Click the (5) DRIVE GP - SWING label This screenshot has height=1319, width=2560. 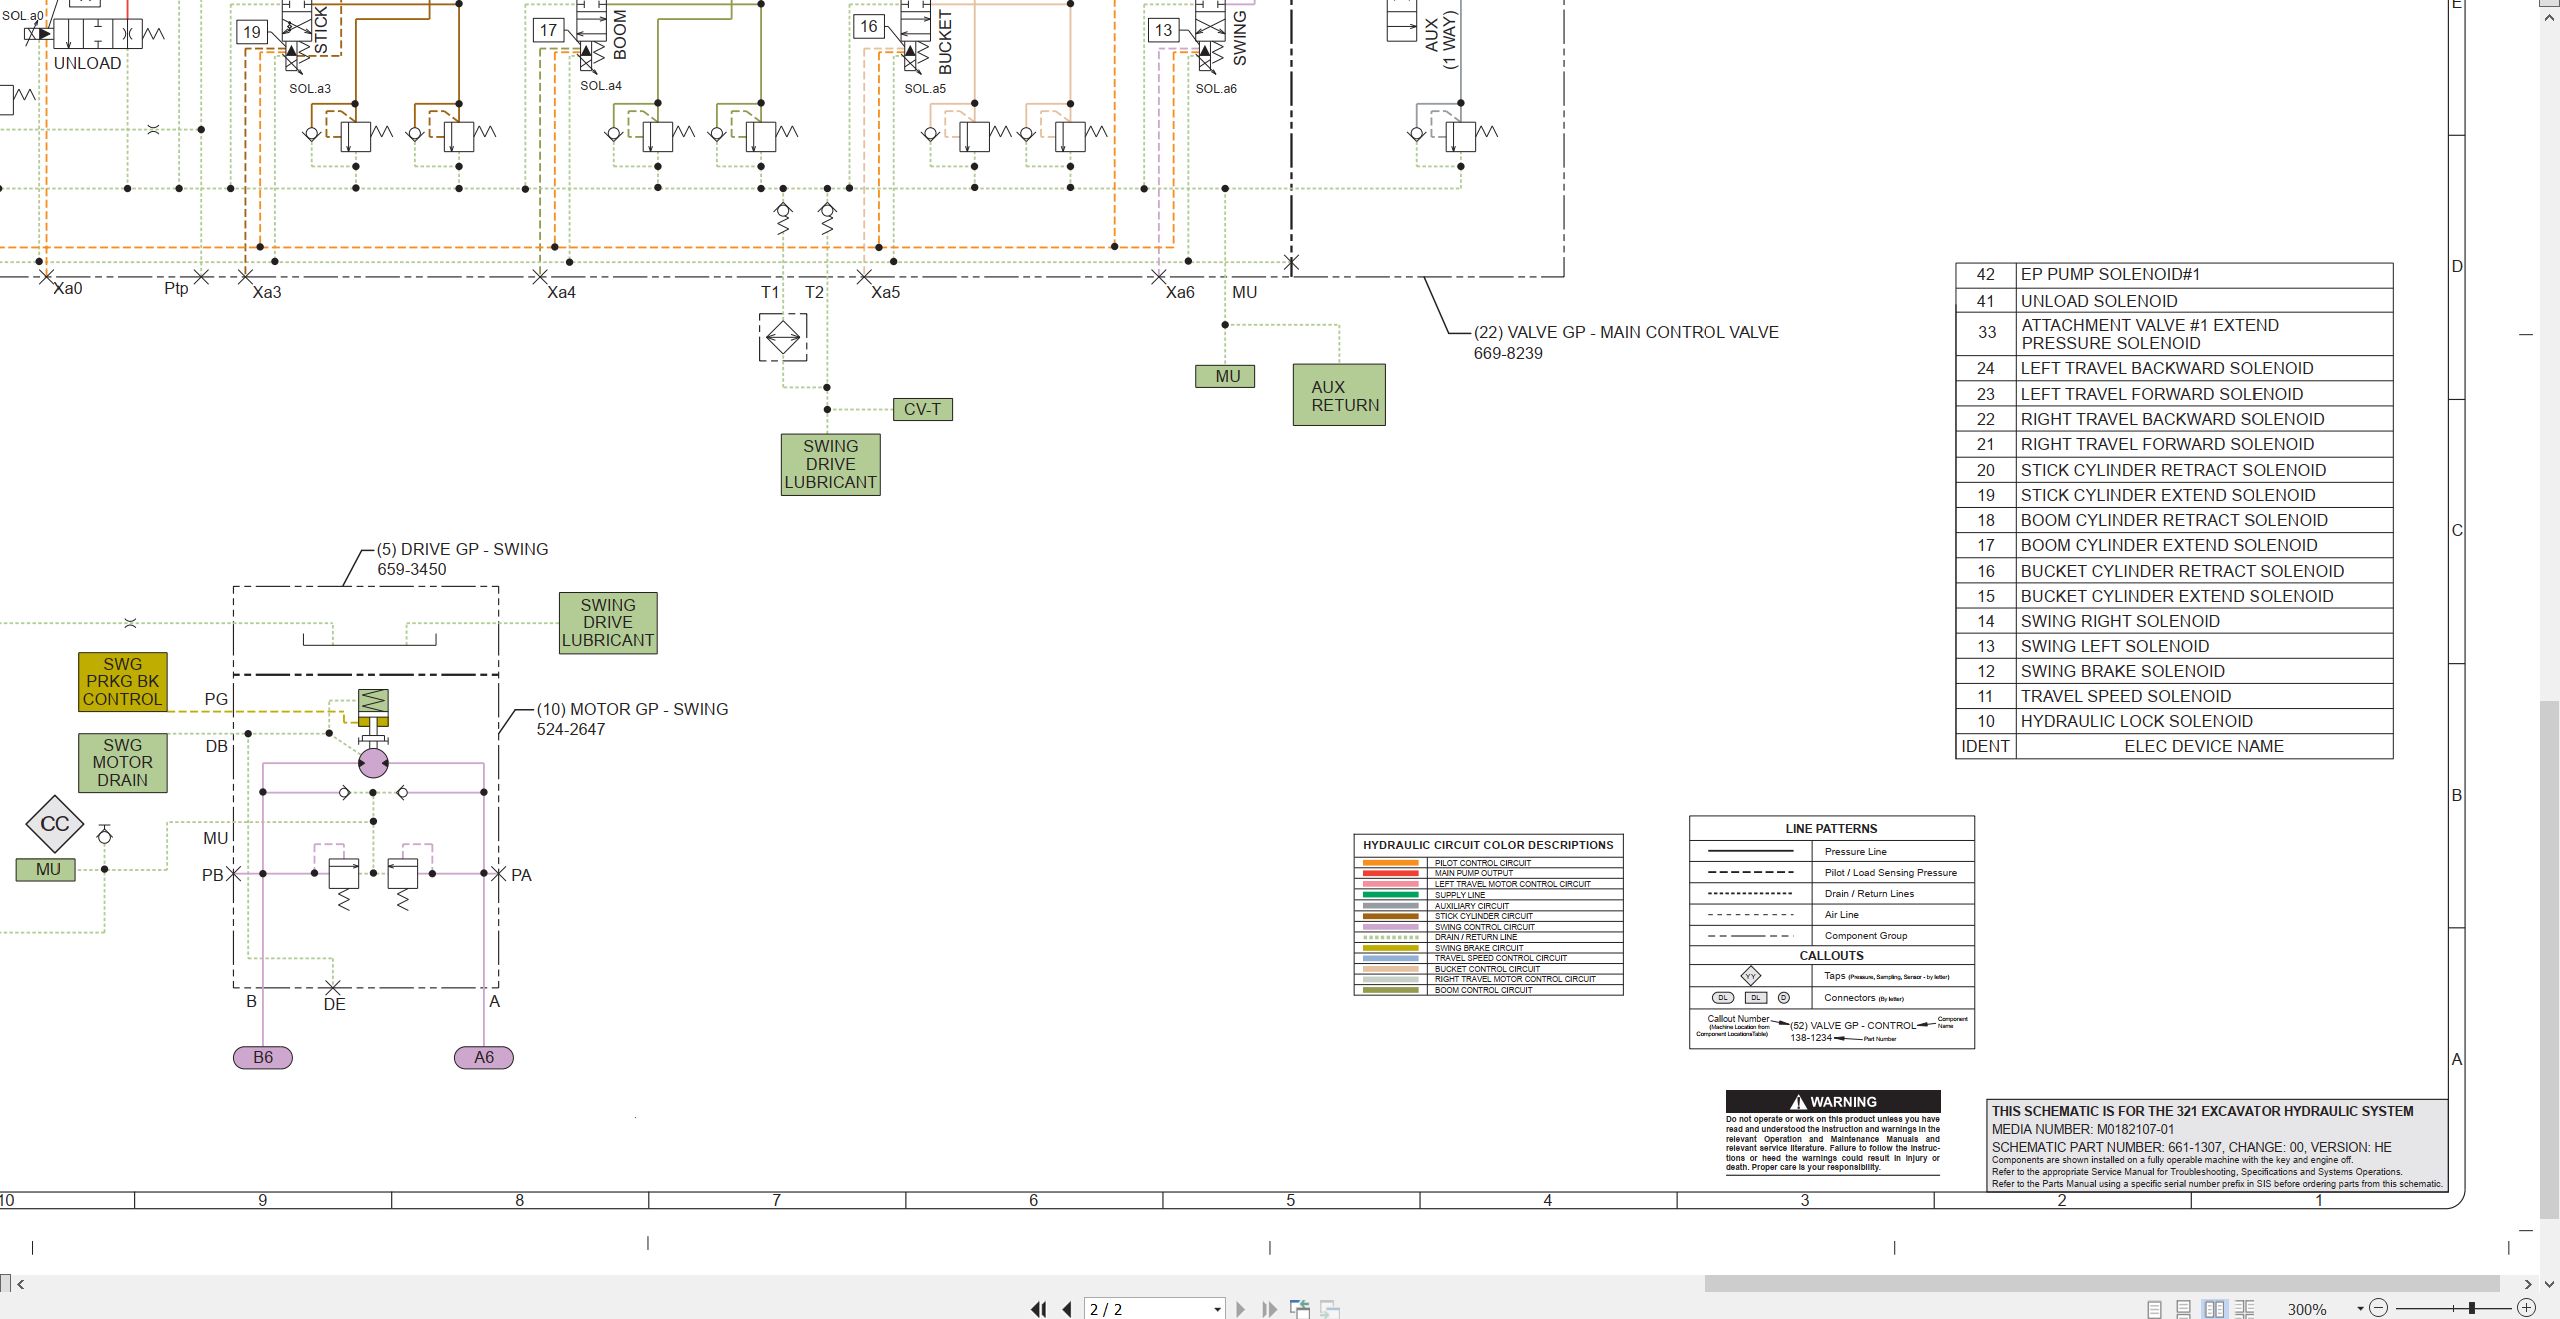(x=462, y=559)
